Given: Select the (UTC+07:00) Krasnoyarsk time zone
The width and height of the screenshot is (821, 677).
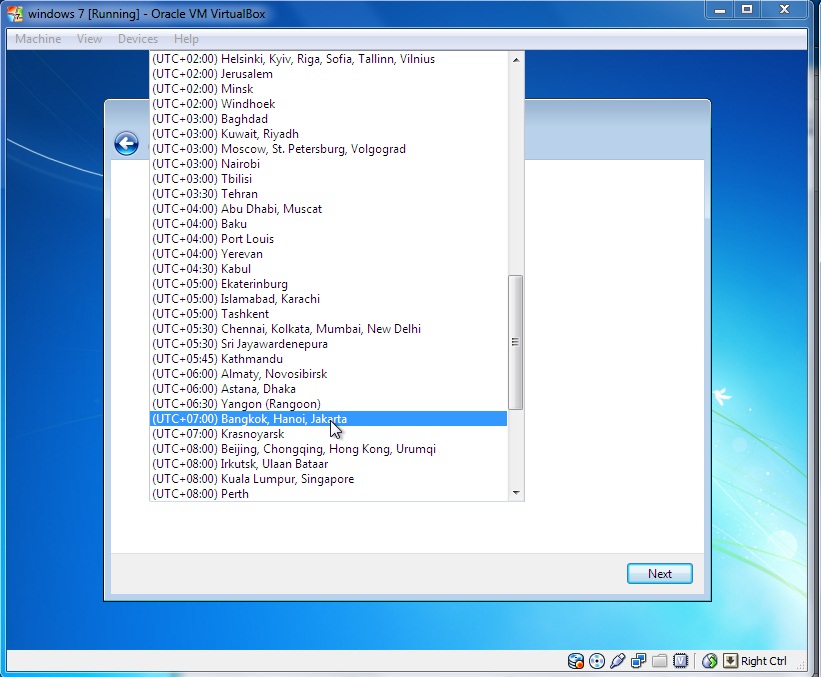Looking at the screenshot, I should [x=328, y=434].
